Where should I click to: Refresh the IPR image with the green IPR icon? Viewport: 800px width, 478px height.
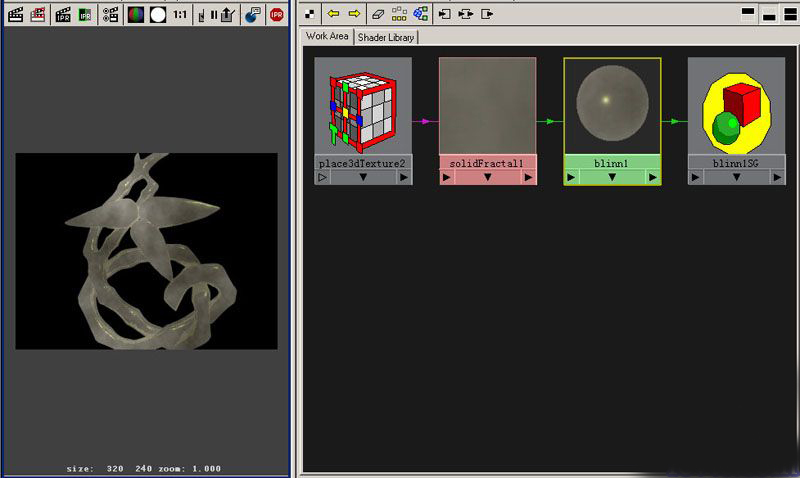(x=85, y=15)
